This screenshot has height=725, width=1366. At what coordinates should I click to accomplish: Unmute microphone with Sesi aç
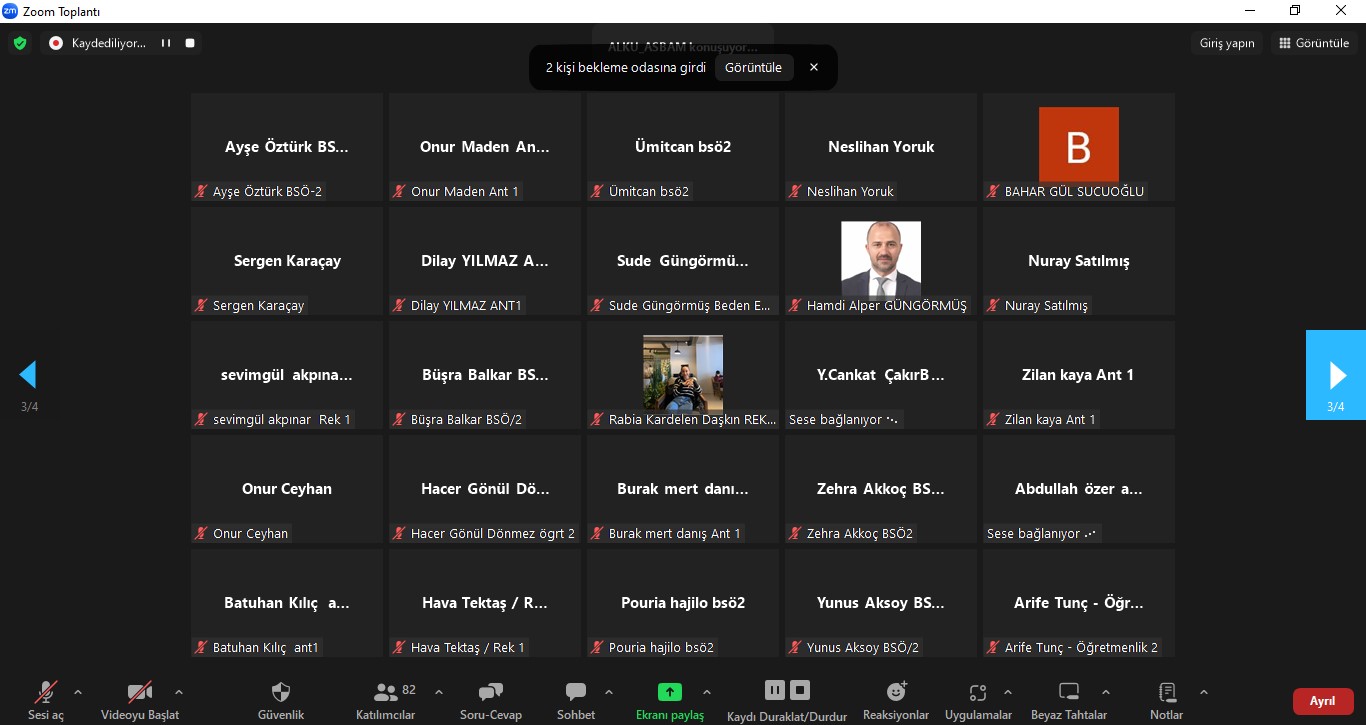[45, 692]
